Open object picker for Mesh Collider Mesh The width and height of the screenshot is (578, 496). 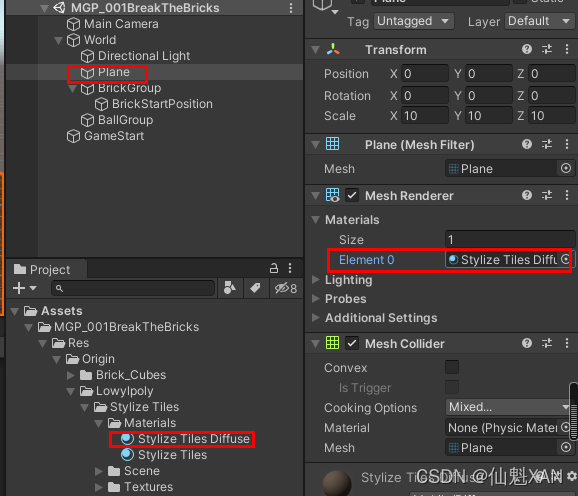(x=566, y=447)
